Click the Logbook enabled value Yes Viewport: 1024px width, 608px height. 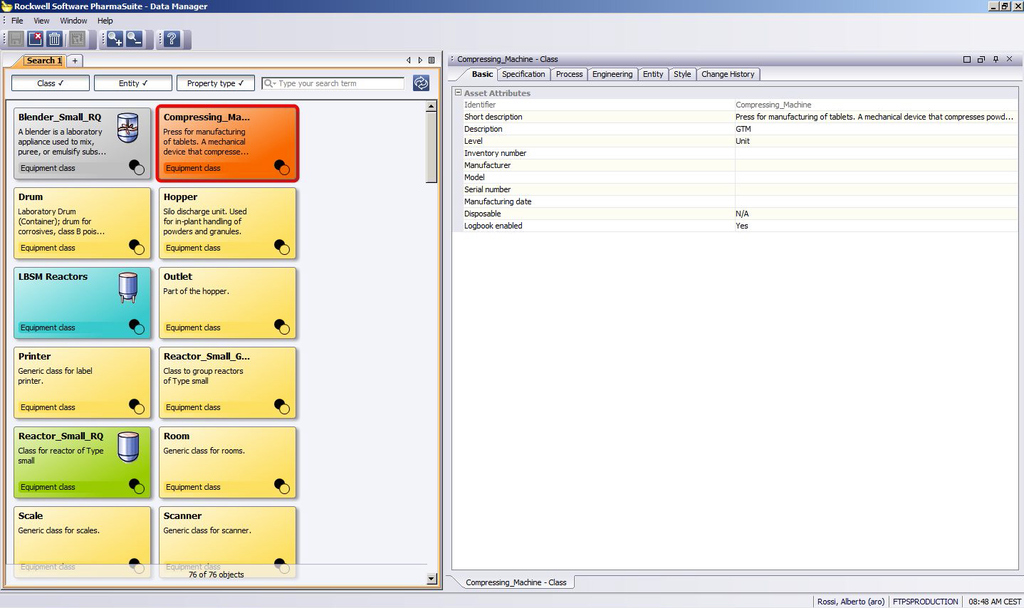pyautogui.click(x=742, y=226)
